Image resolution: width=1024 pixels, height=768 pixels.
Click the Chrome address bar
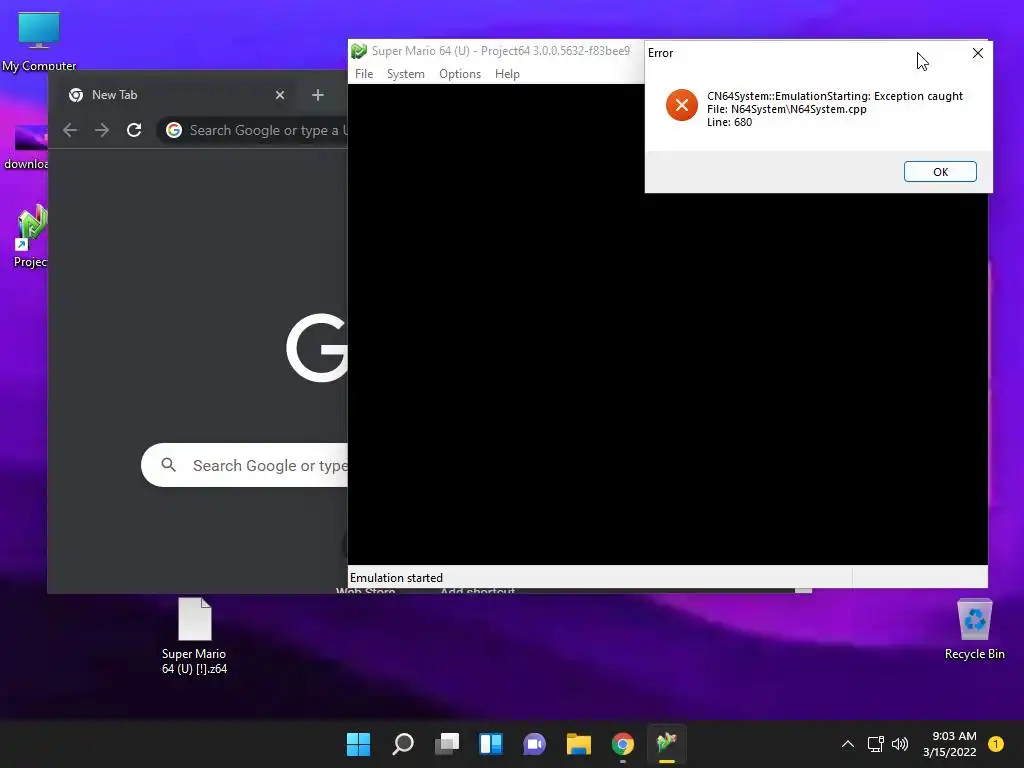pos(253,130)
